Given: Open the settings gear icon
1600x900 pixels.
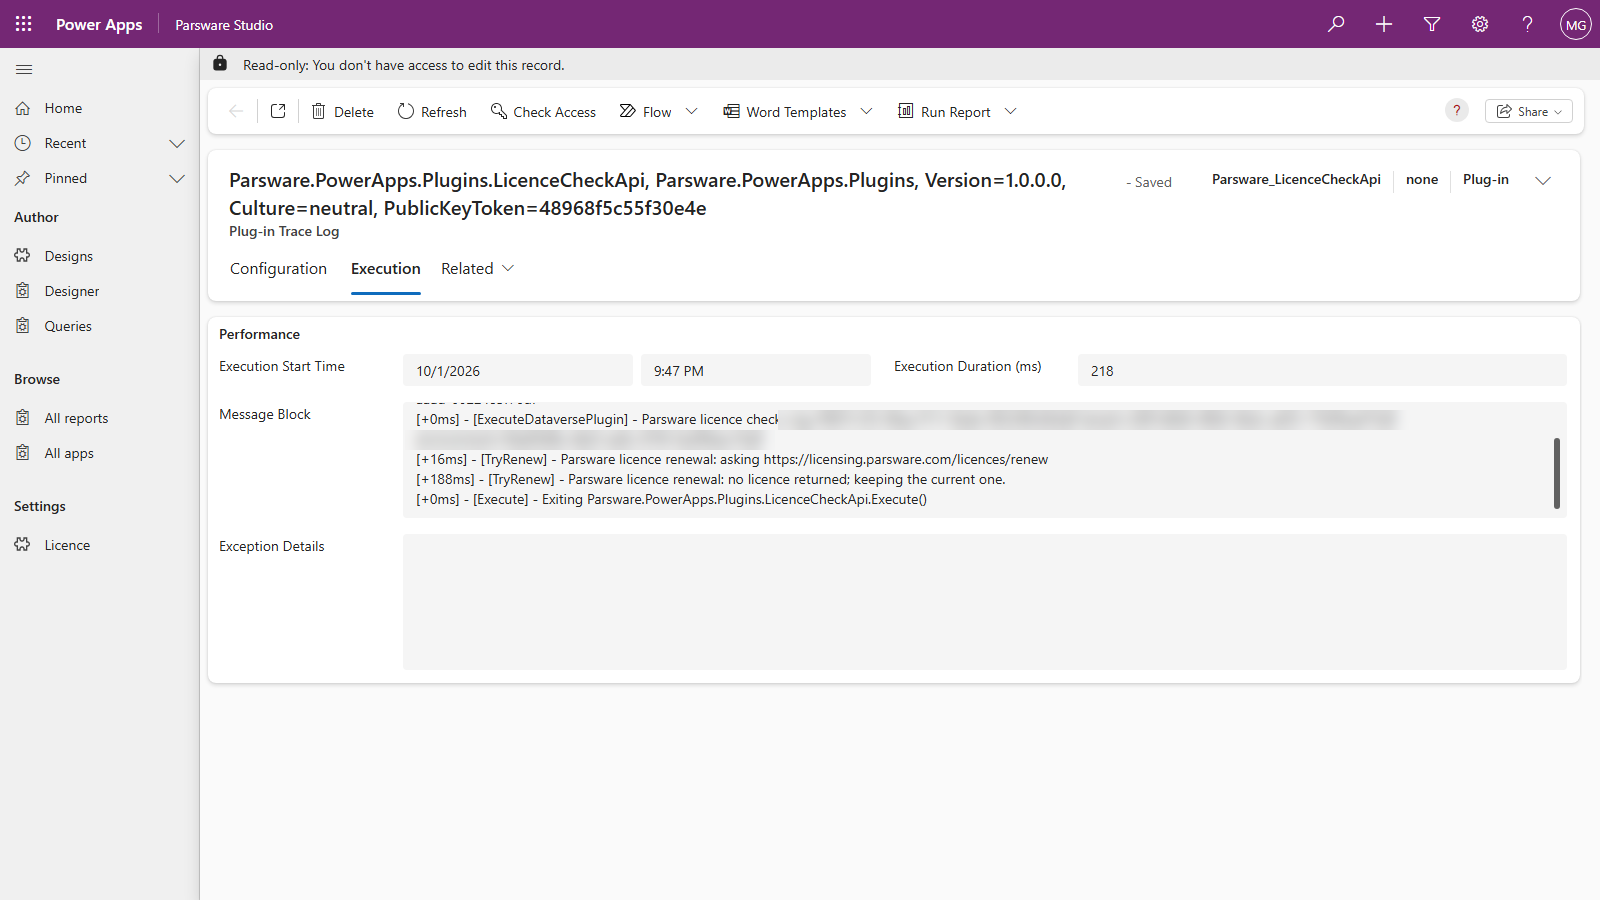Looking at the screenshot, I should click(1480, 24).
